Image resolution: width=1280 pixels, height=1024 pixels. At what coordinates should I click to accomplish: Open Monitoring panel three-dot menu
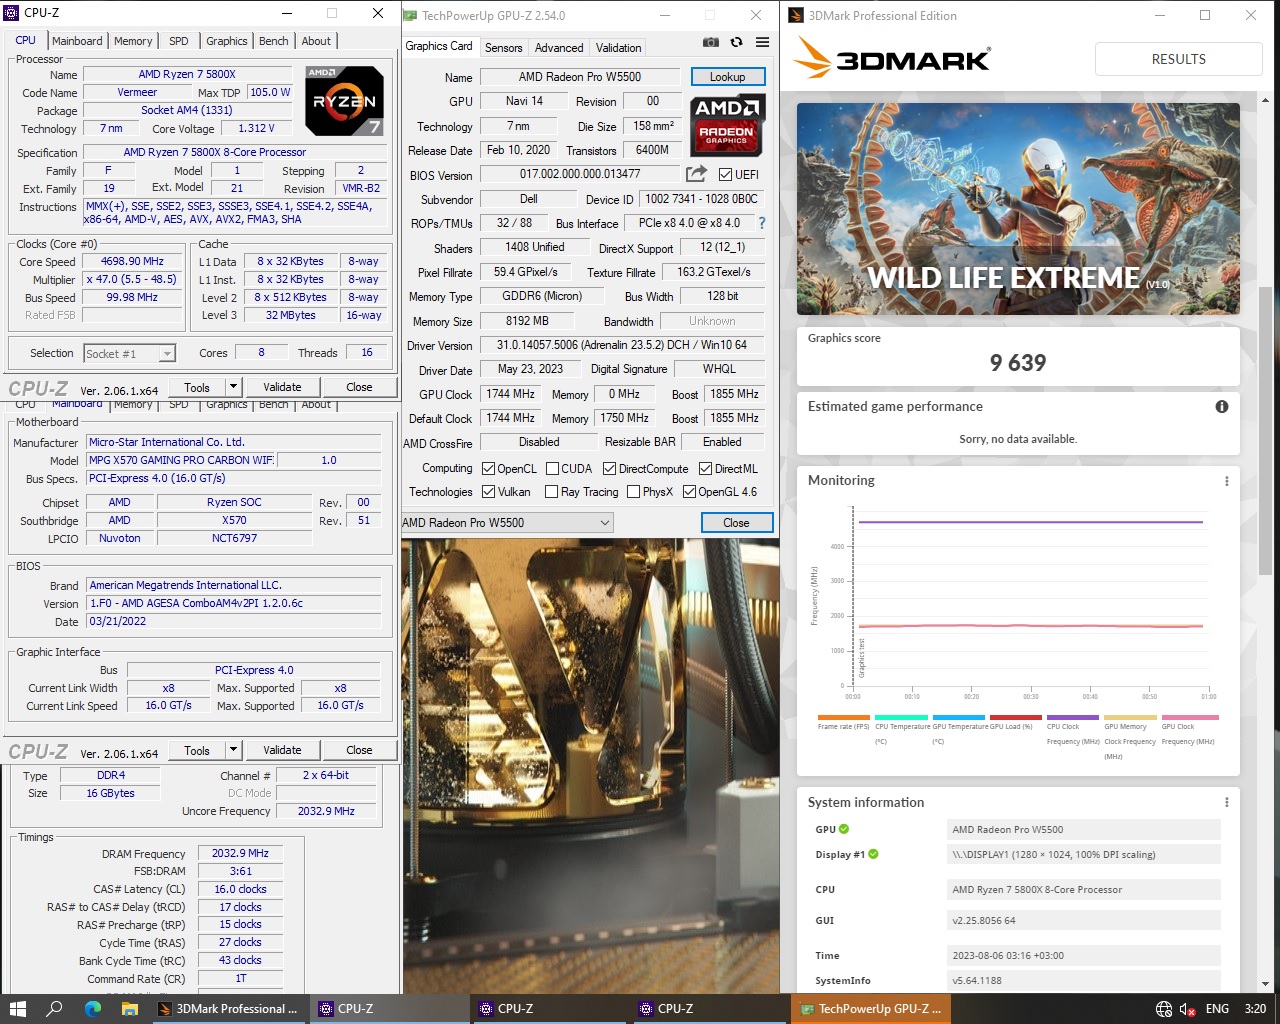click(1227, 481)
